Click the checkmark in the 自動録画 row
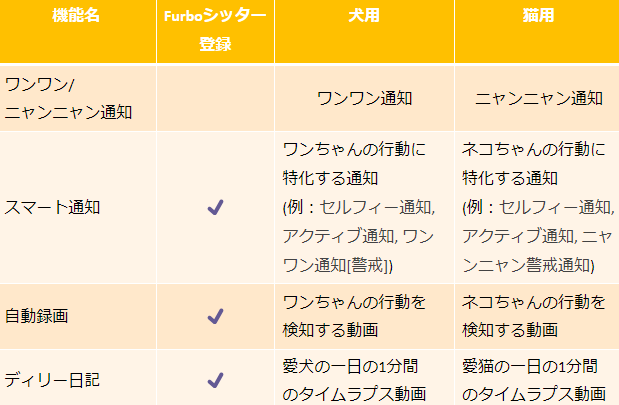 click(x=214, y=316)
